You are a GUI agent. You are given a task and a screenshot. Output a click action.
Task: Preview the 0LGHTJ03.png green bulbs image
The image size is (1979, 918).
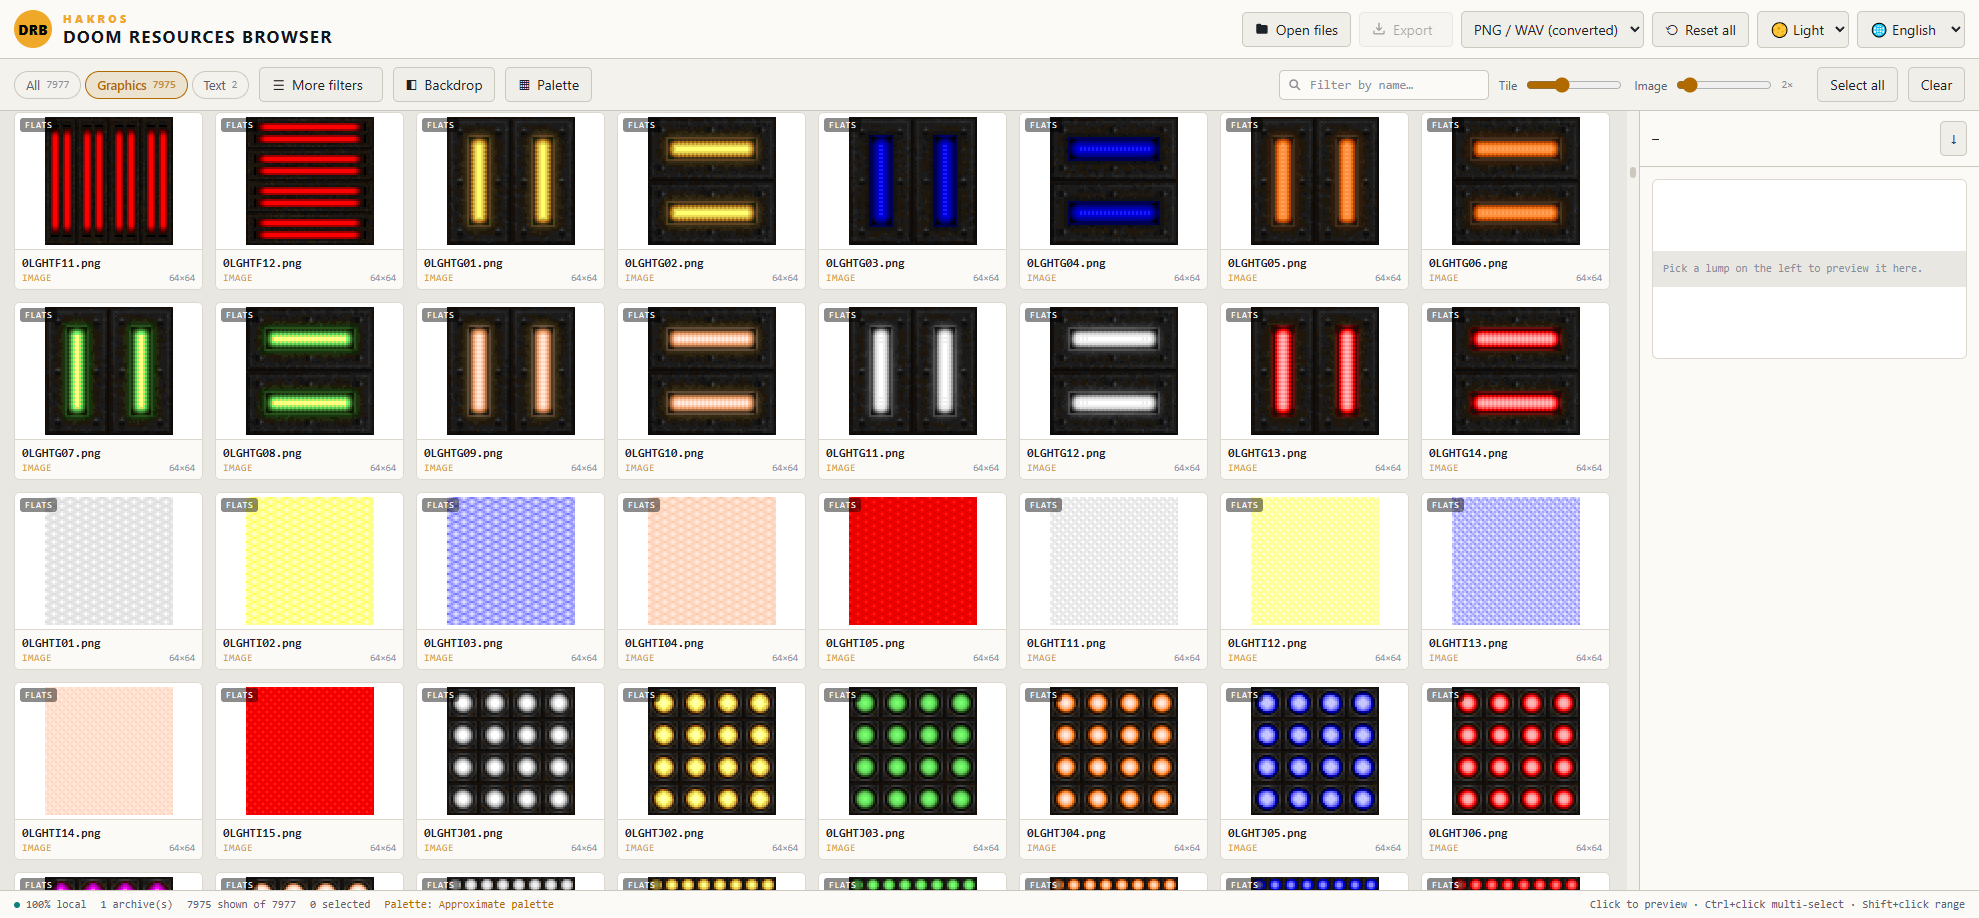(913, 751)
